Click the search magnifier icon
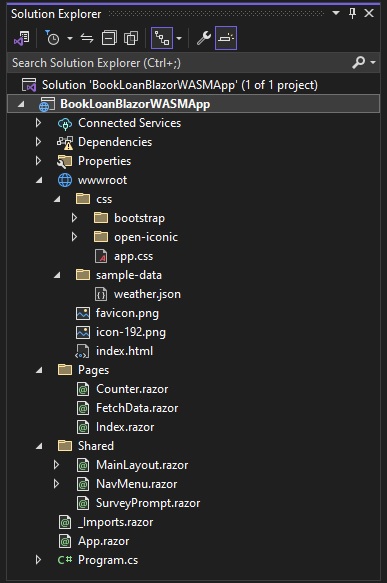 point(358,62)
